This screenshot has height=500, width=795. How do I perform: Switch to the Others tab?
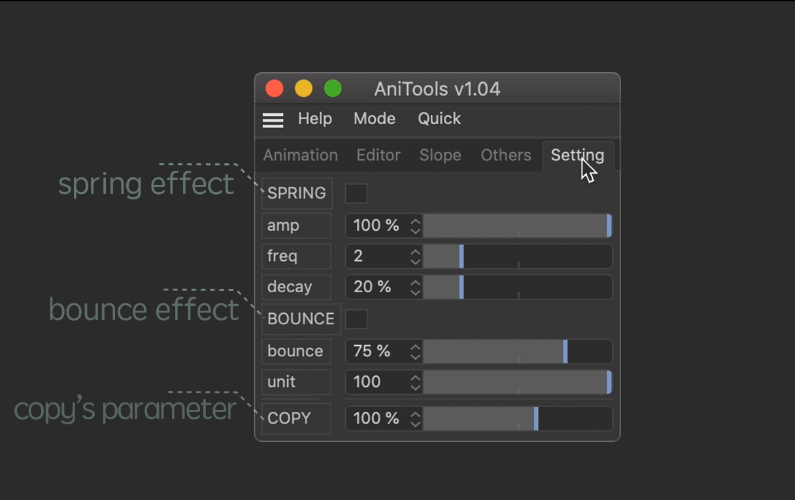click(506, 155)
